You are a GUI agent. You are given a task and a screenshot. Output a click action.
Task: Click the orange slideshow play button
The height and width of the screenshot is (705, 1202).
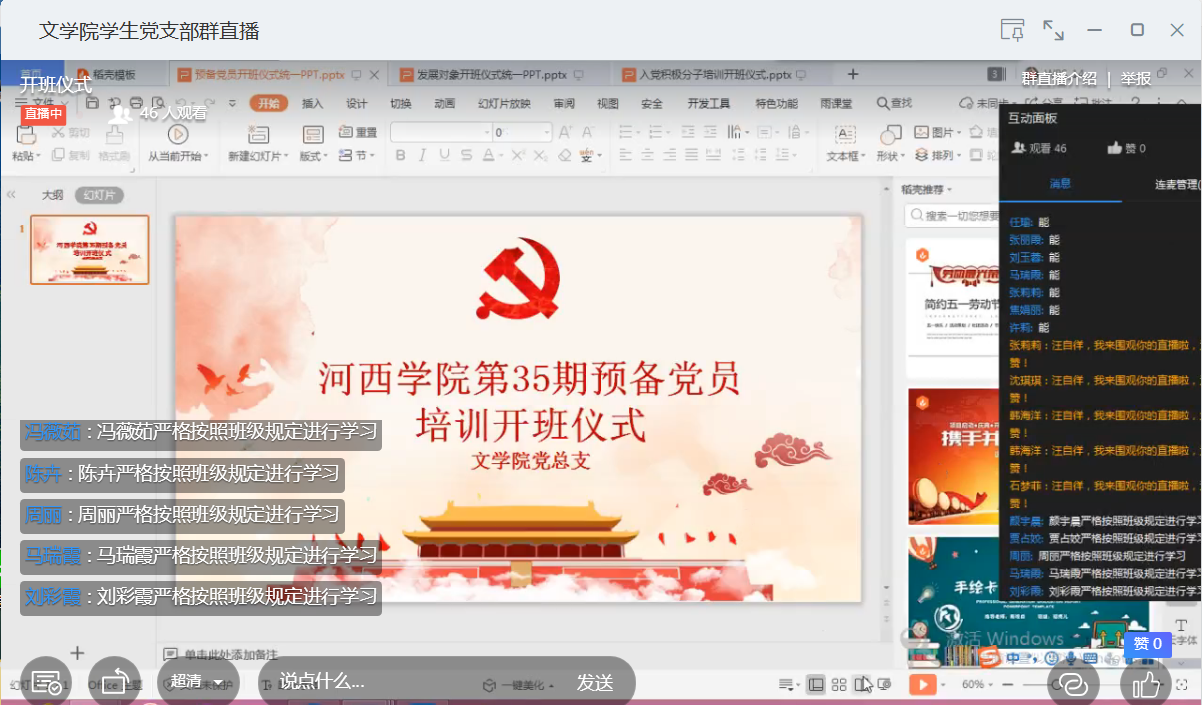pyautogui.click(x=922, y=684)
